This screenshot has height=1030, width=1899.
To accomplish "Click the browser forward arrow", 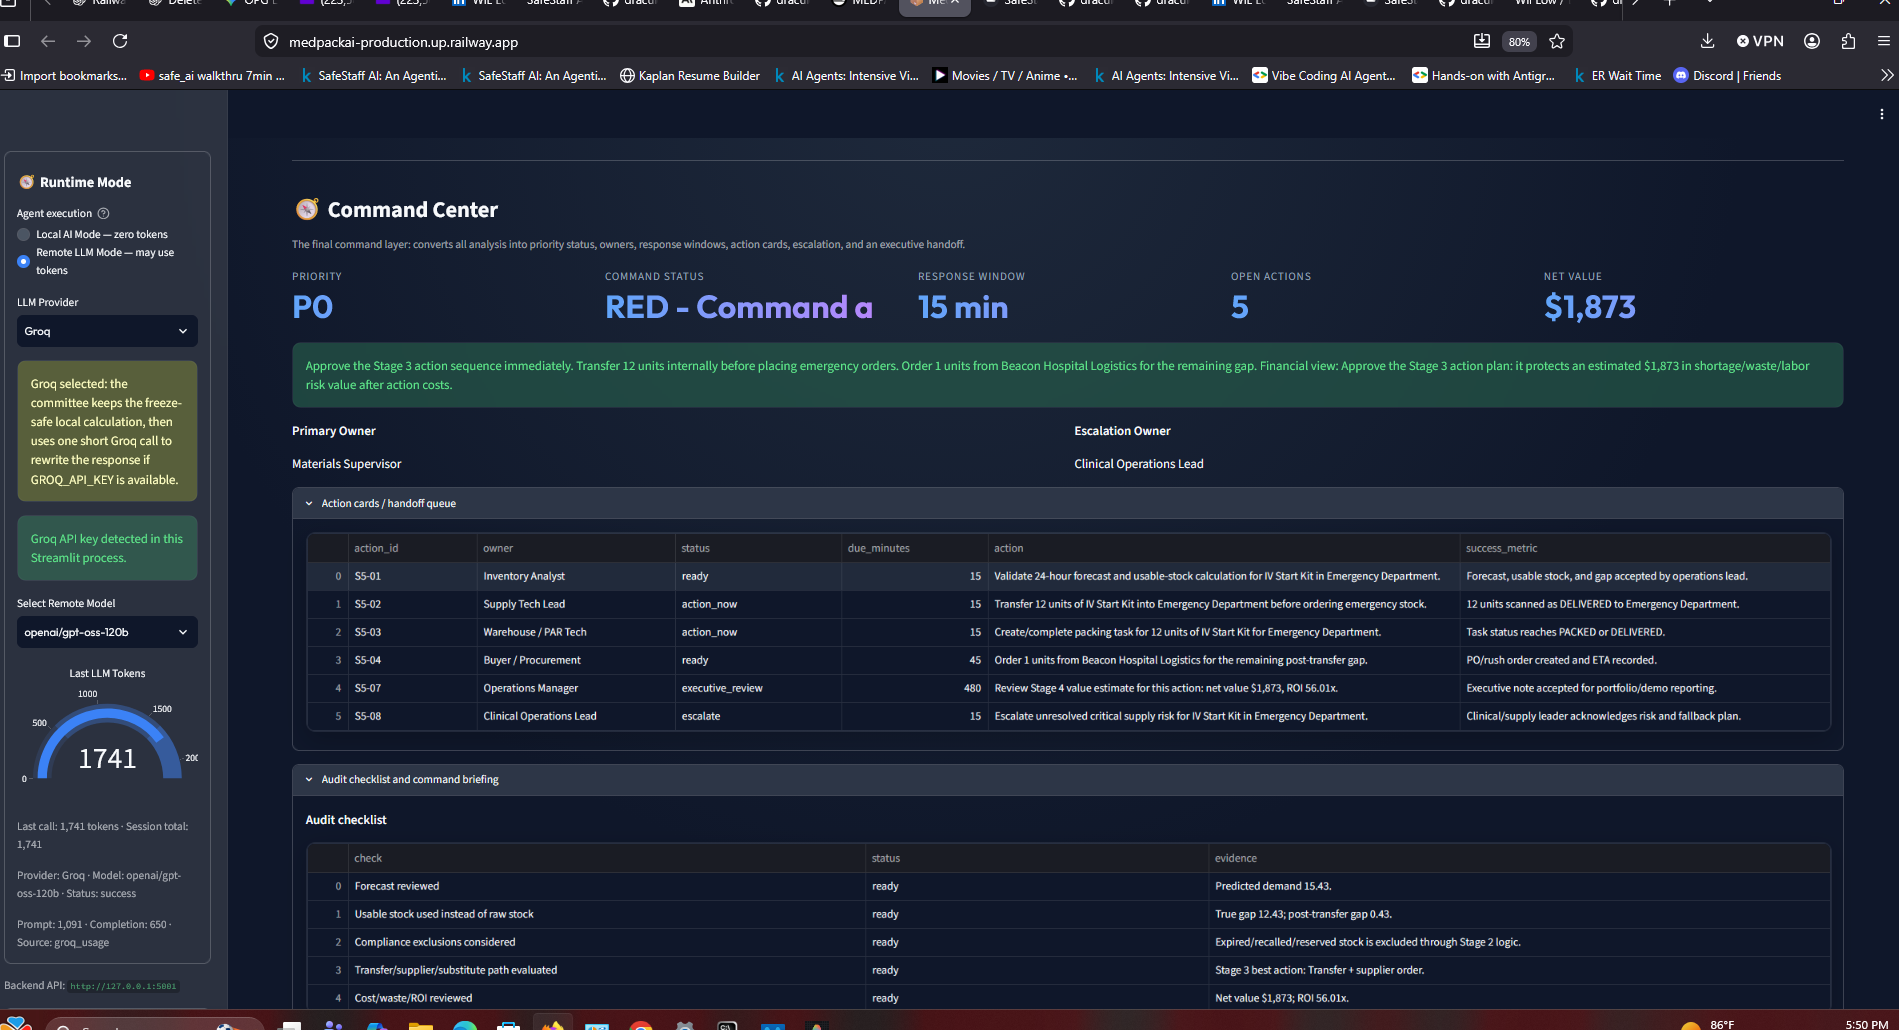I will (x=84, y=41).
